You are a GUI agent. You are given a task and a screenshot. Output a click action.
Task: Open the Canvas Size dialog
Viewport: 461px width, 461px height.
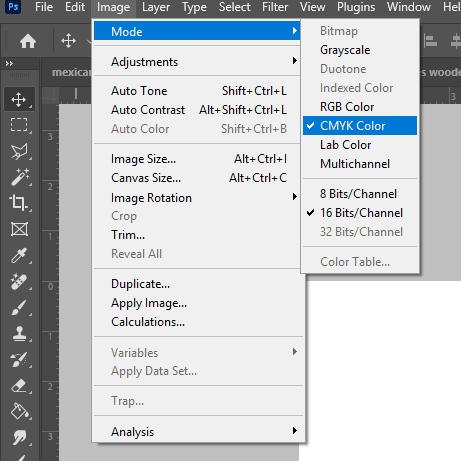[197, 178]
